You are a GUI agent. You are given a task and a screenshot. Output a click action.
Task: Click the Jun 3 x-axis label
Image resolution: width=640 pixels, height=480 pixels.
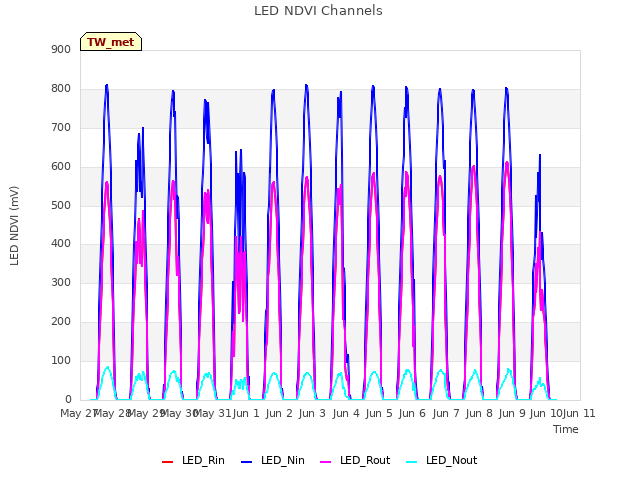tap(312, 413)
